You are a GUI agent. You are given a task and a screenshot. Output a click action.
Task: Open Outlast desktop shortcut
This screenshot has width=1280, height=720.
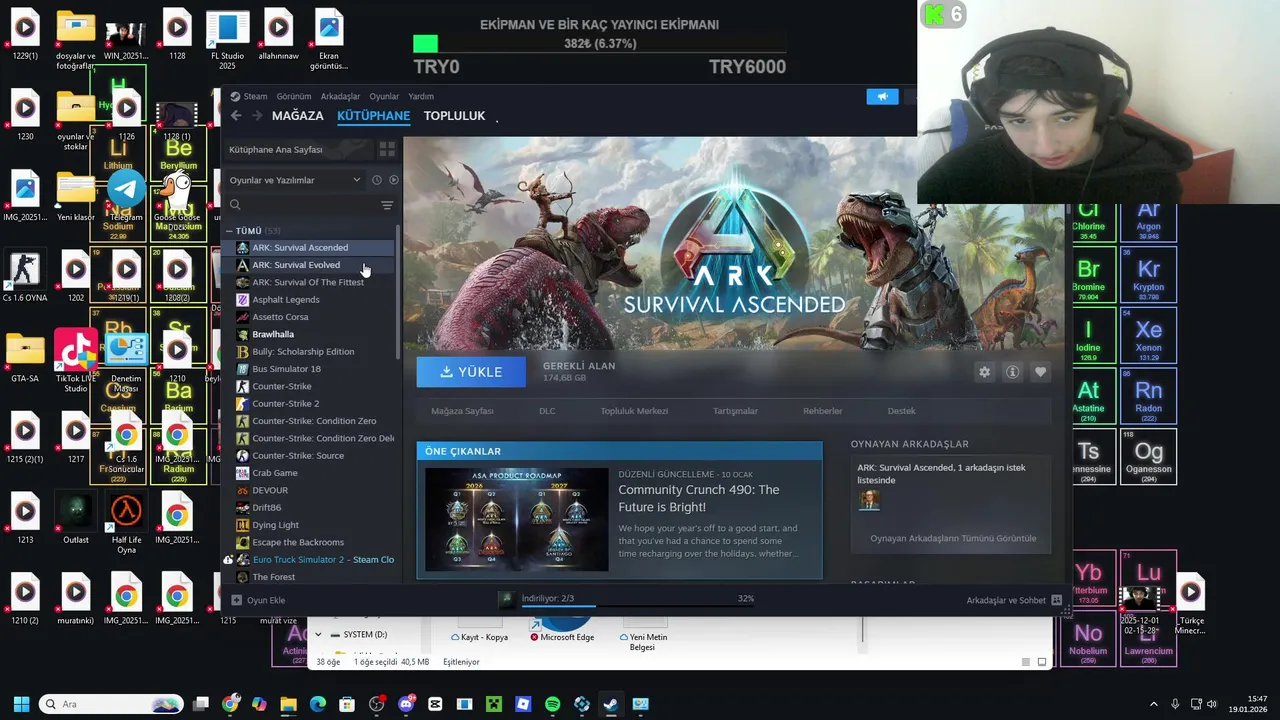(76, 519)
